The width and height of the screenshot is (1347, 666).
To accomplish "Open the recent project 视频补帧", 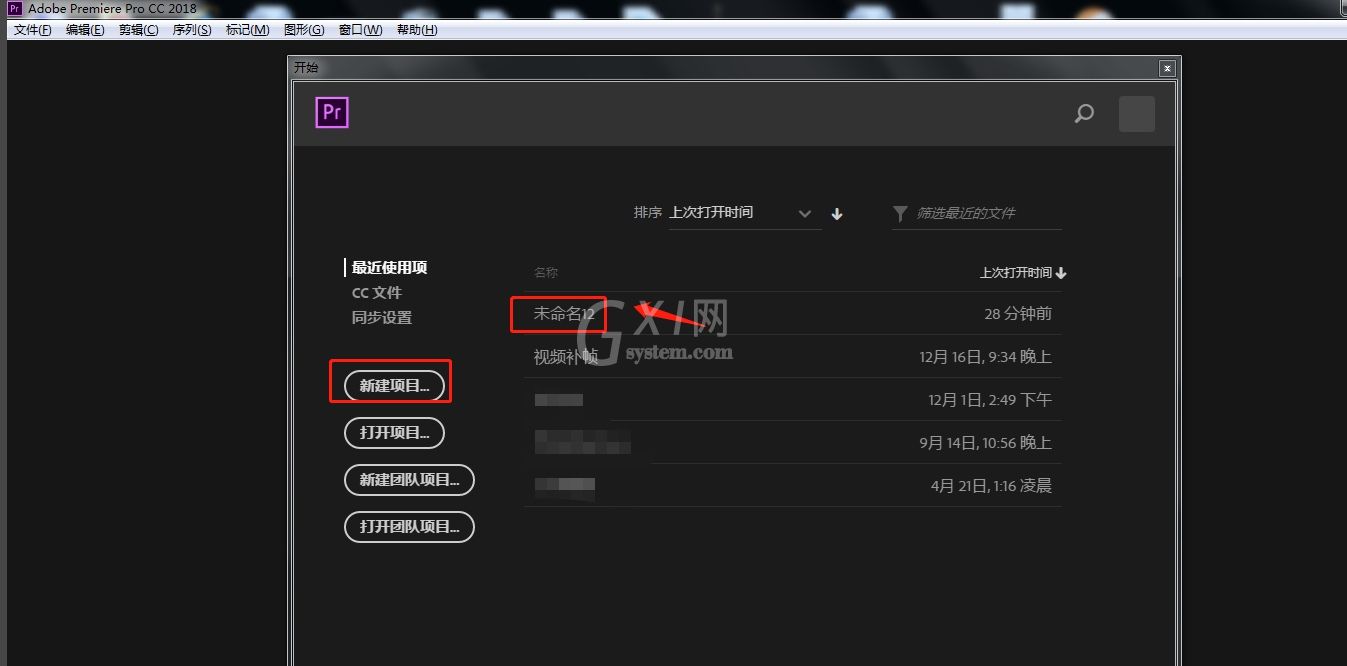I will [x=566, y=357].
